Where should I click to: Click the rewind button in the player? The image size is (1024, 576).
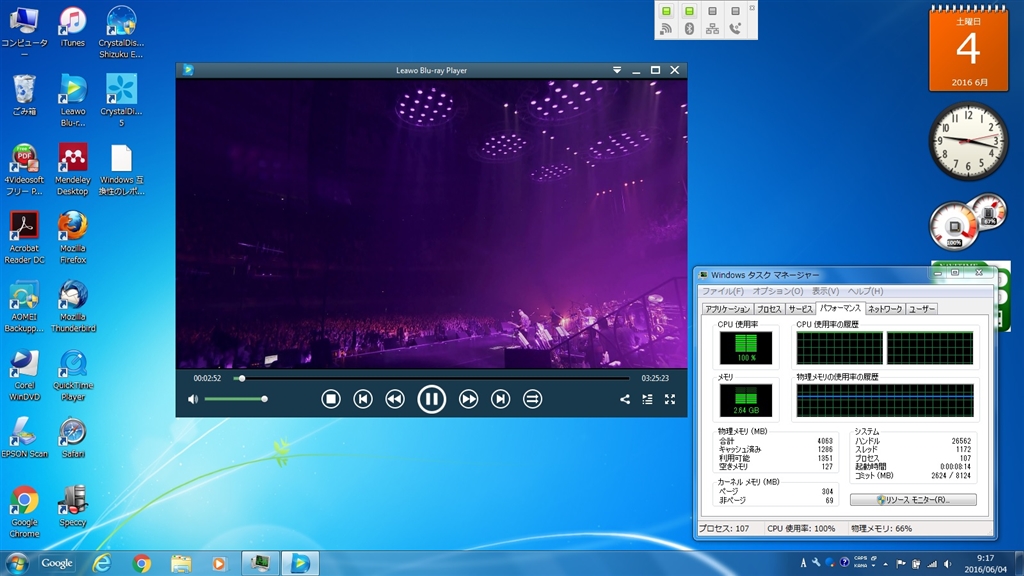395,399
